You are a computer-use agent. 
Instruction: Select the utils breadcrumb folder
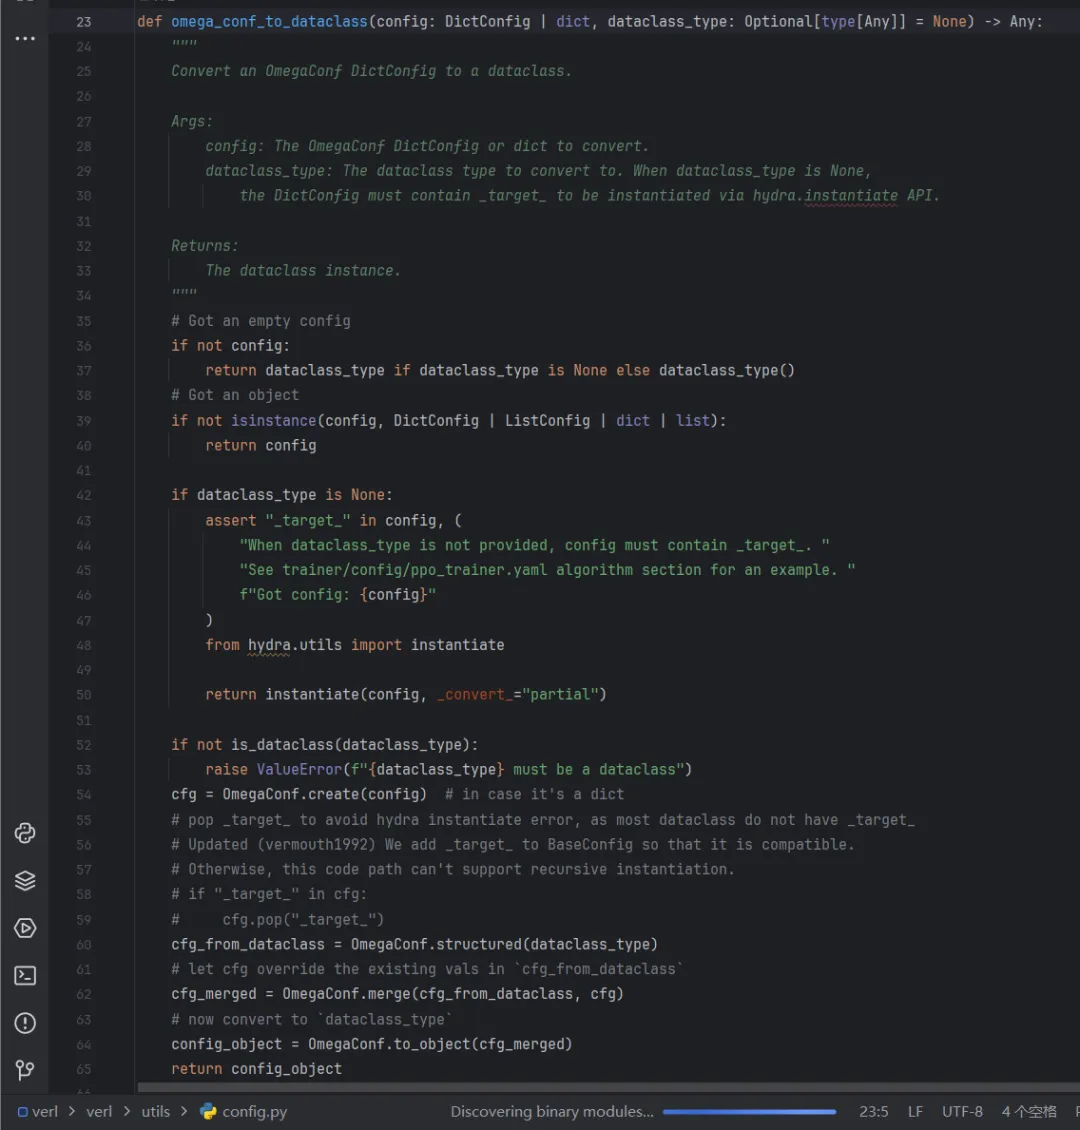[x=156, y=1111]
